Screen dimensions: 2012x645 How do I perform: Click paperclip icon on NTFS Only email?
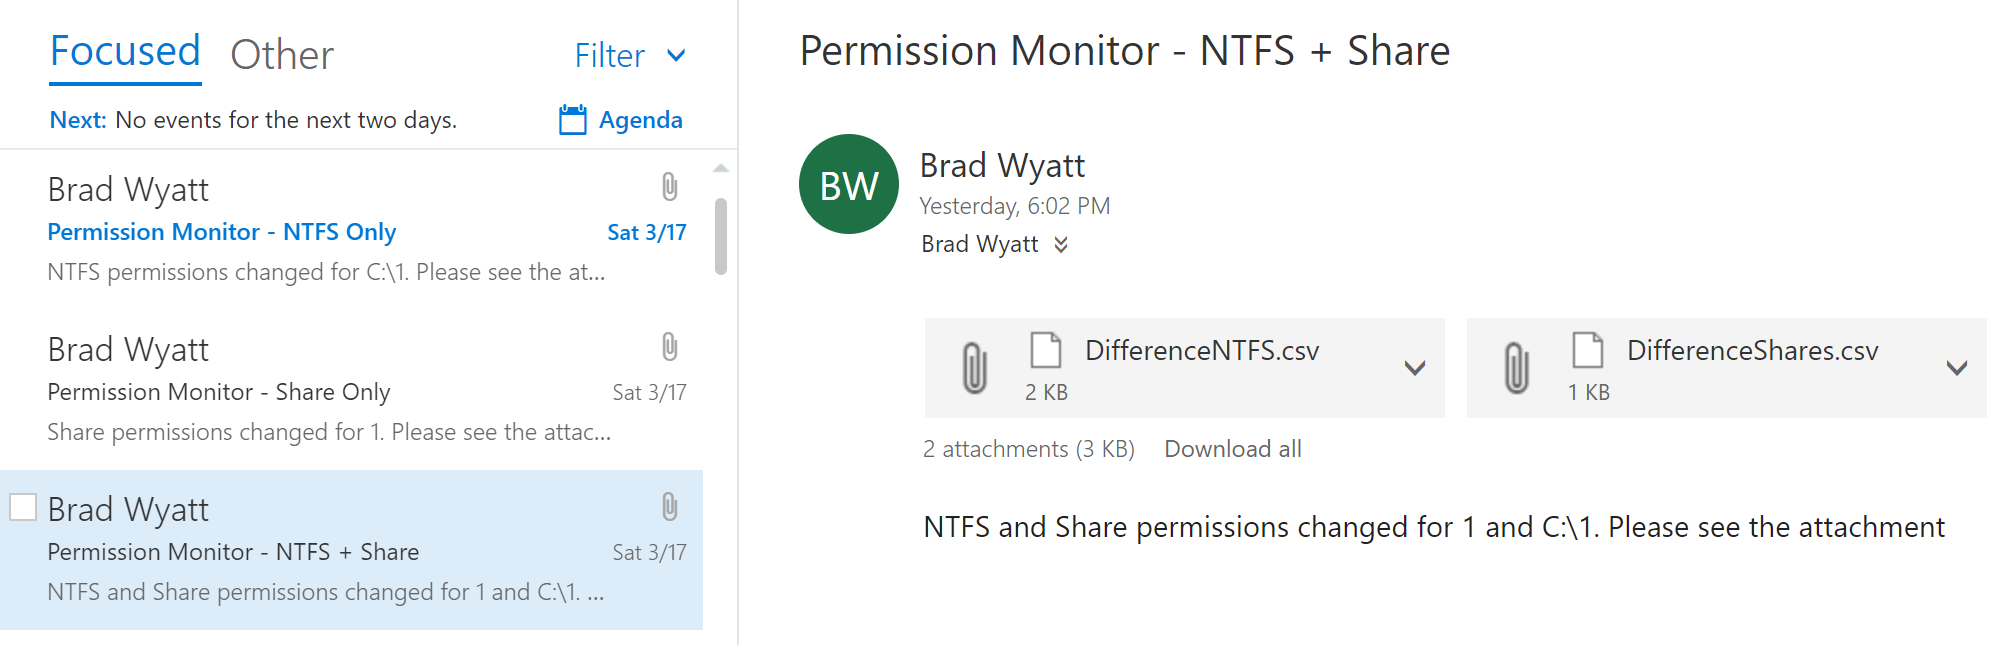(670, 187)
